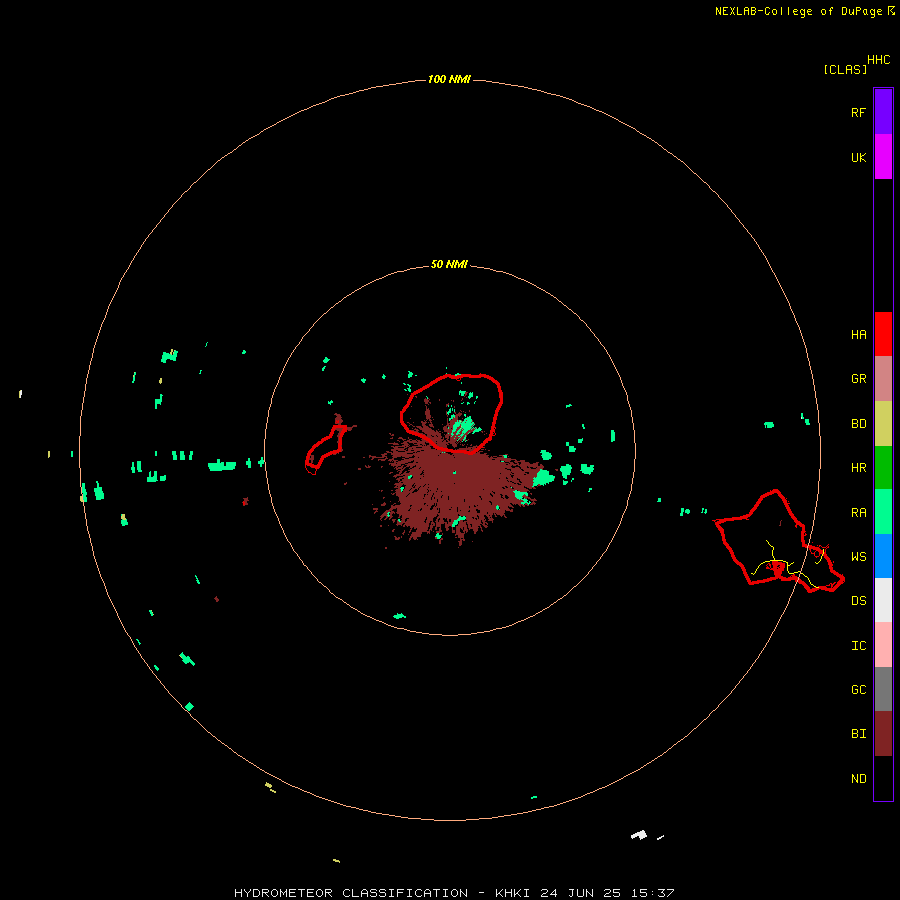This screenshot has width=900, height=900.
Task: Click the HHC product code text
Action: point(878,60)
